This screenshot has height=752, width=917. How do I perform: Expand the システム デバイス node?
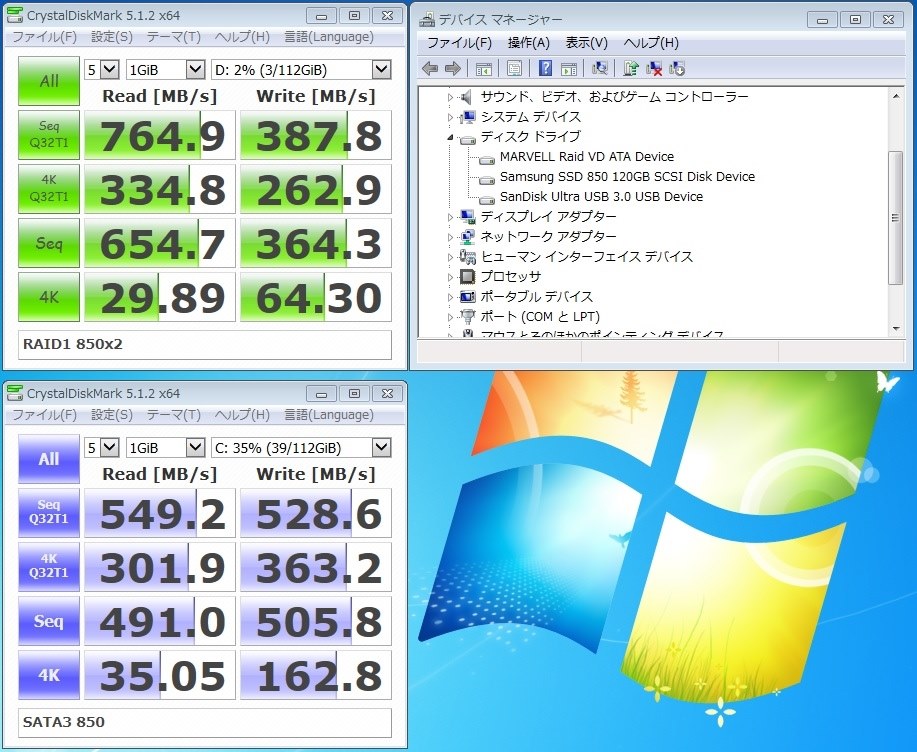point(450,117)
